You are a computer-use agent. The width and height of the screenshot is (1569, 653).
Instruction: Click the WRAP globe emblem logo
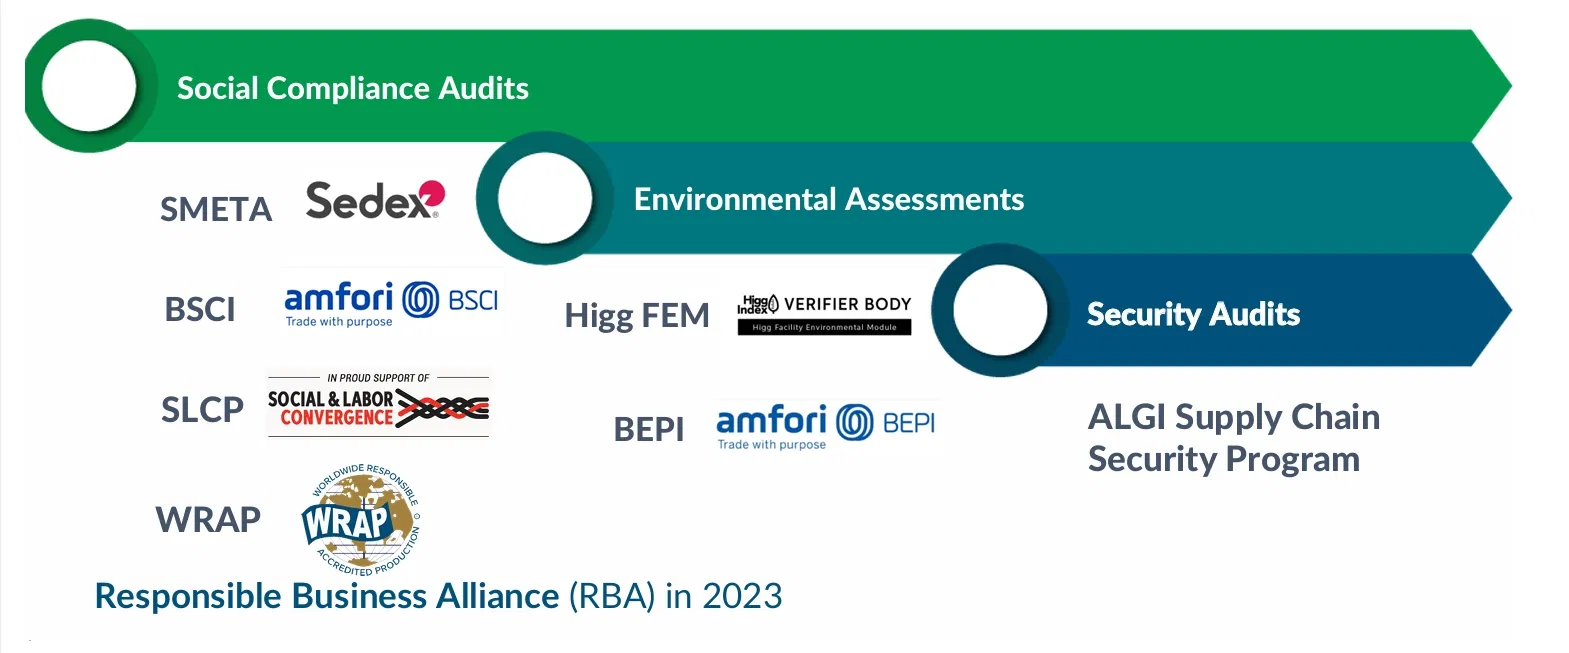(361, 520)
